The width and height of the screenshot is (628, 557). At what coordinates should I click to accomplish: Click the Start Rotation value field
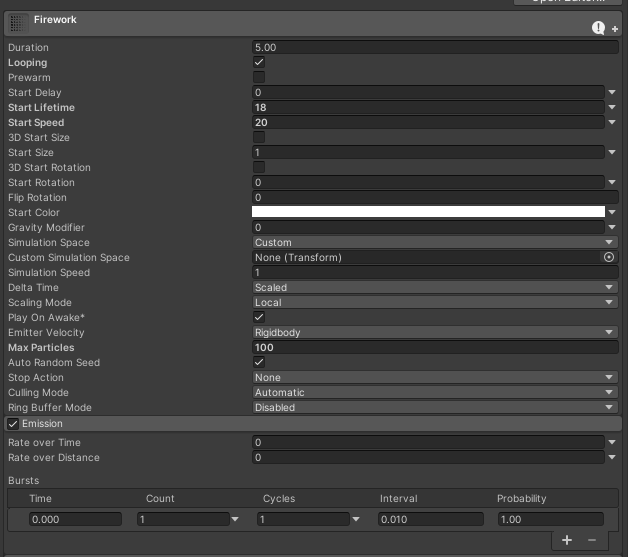point(428,182)
